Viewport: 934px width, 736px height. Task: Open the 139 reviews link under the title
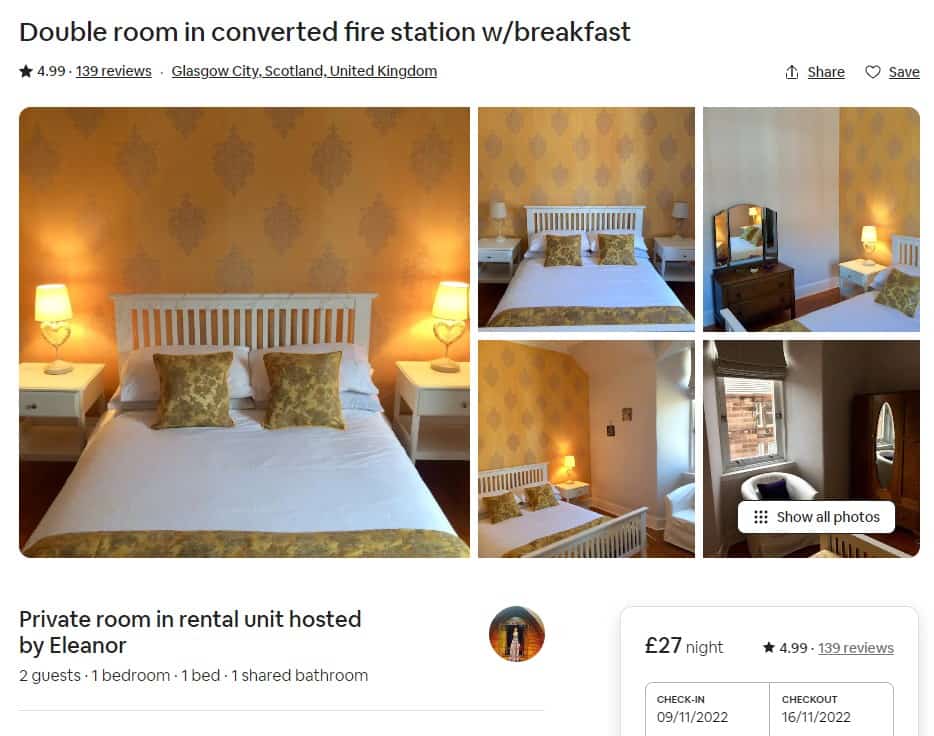[x=113, y=71]
